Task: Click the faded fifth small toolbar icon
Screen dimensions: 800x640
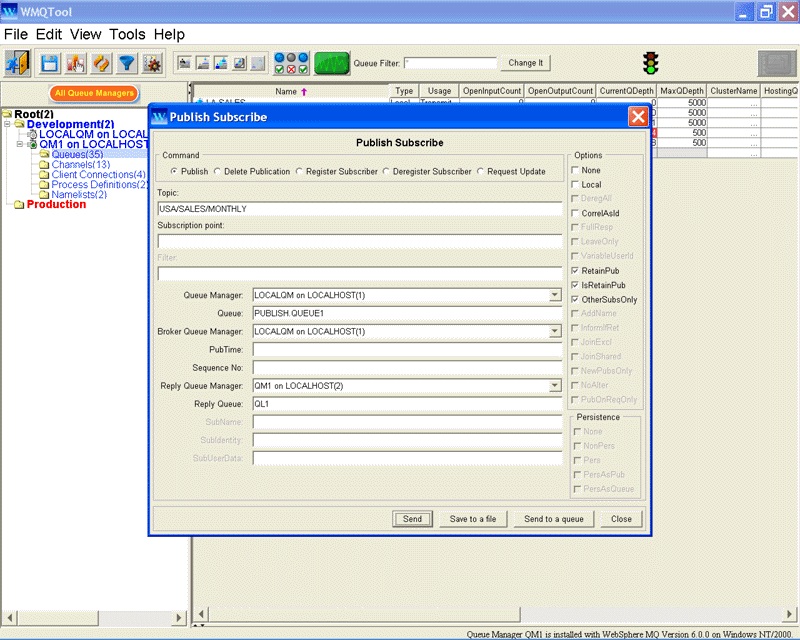Action: 258,63
